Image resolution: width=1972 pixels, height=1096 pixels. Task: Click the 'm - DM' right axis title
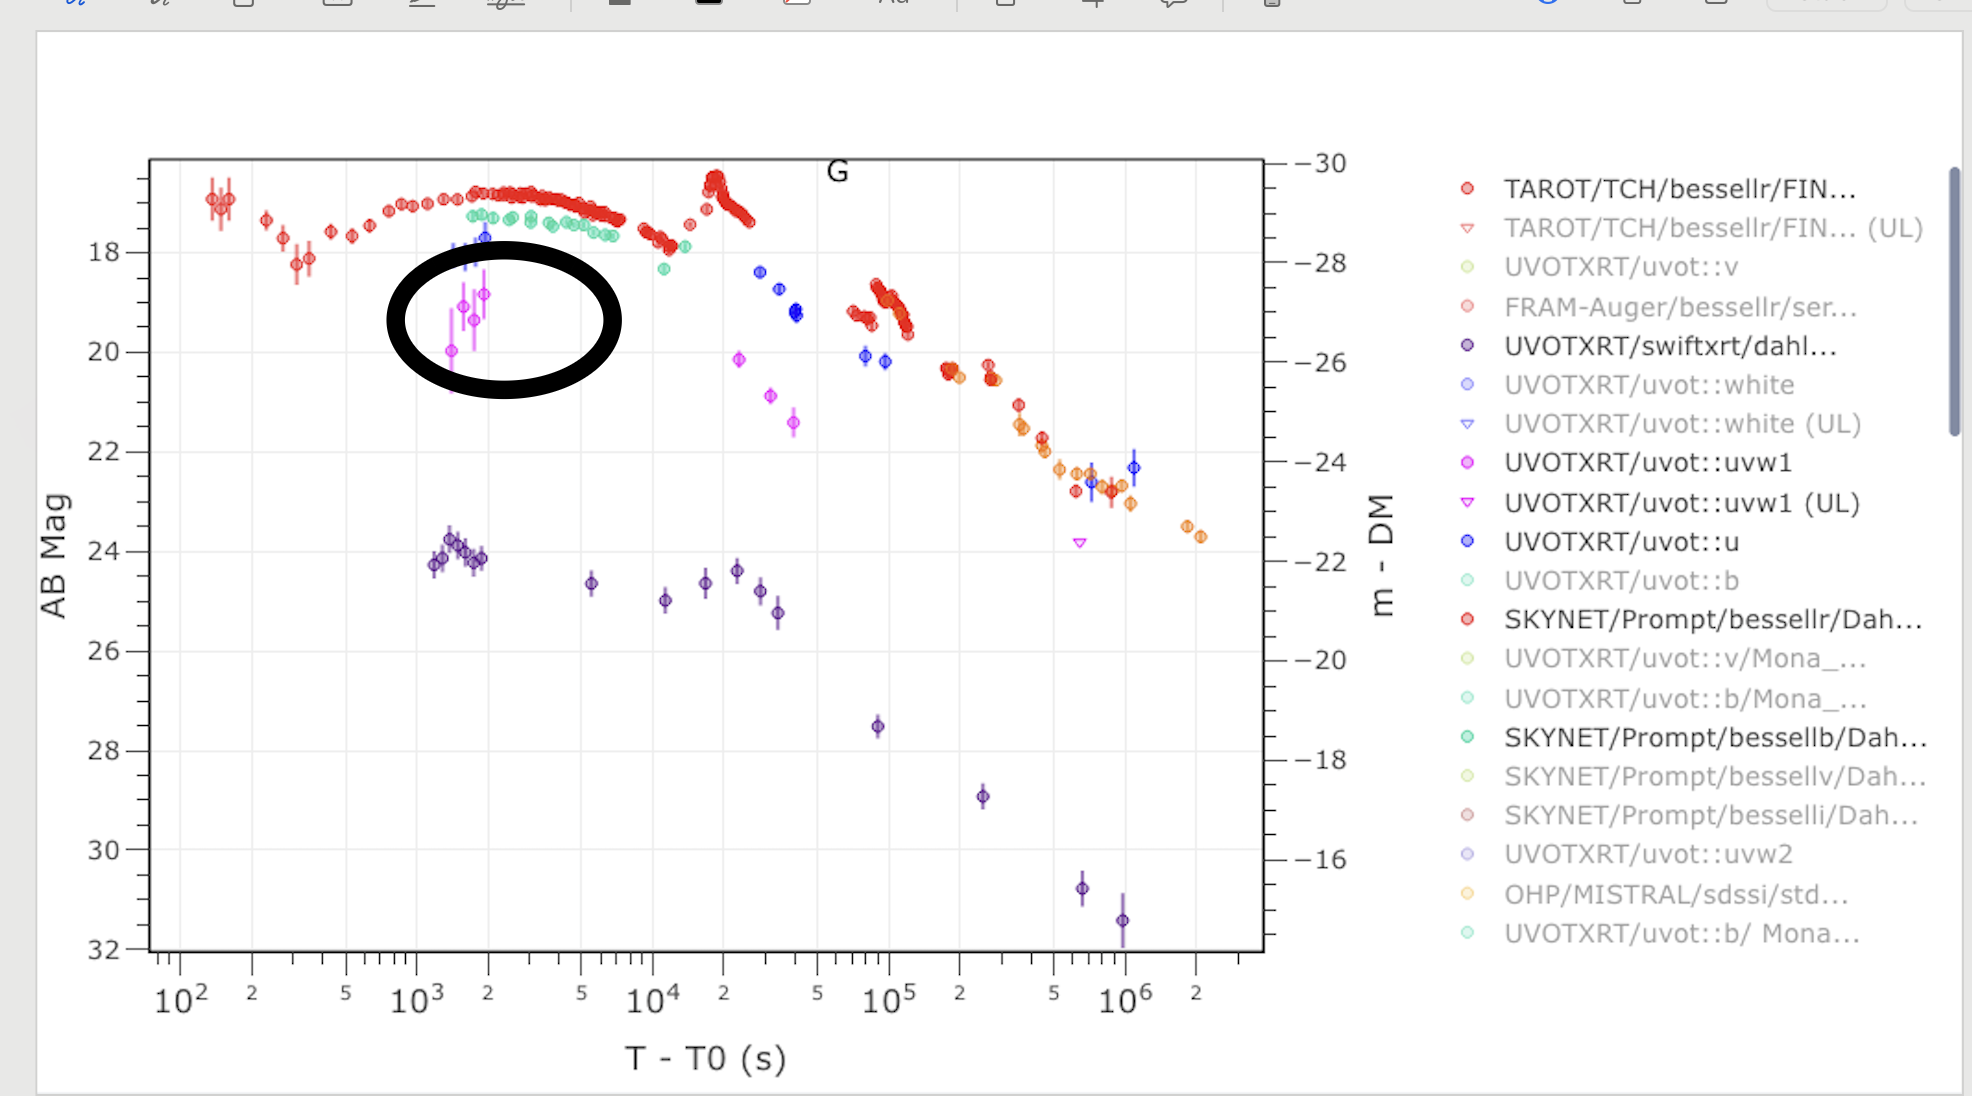(x=1381, y=555)
